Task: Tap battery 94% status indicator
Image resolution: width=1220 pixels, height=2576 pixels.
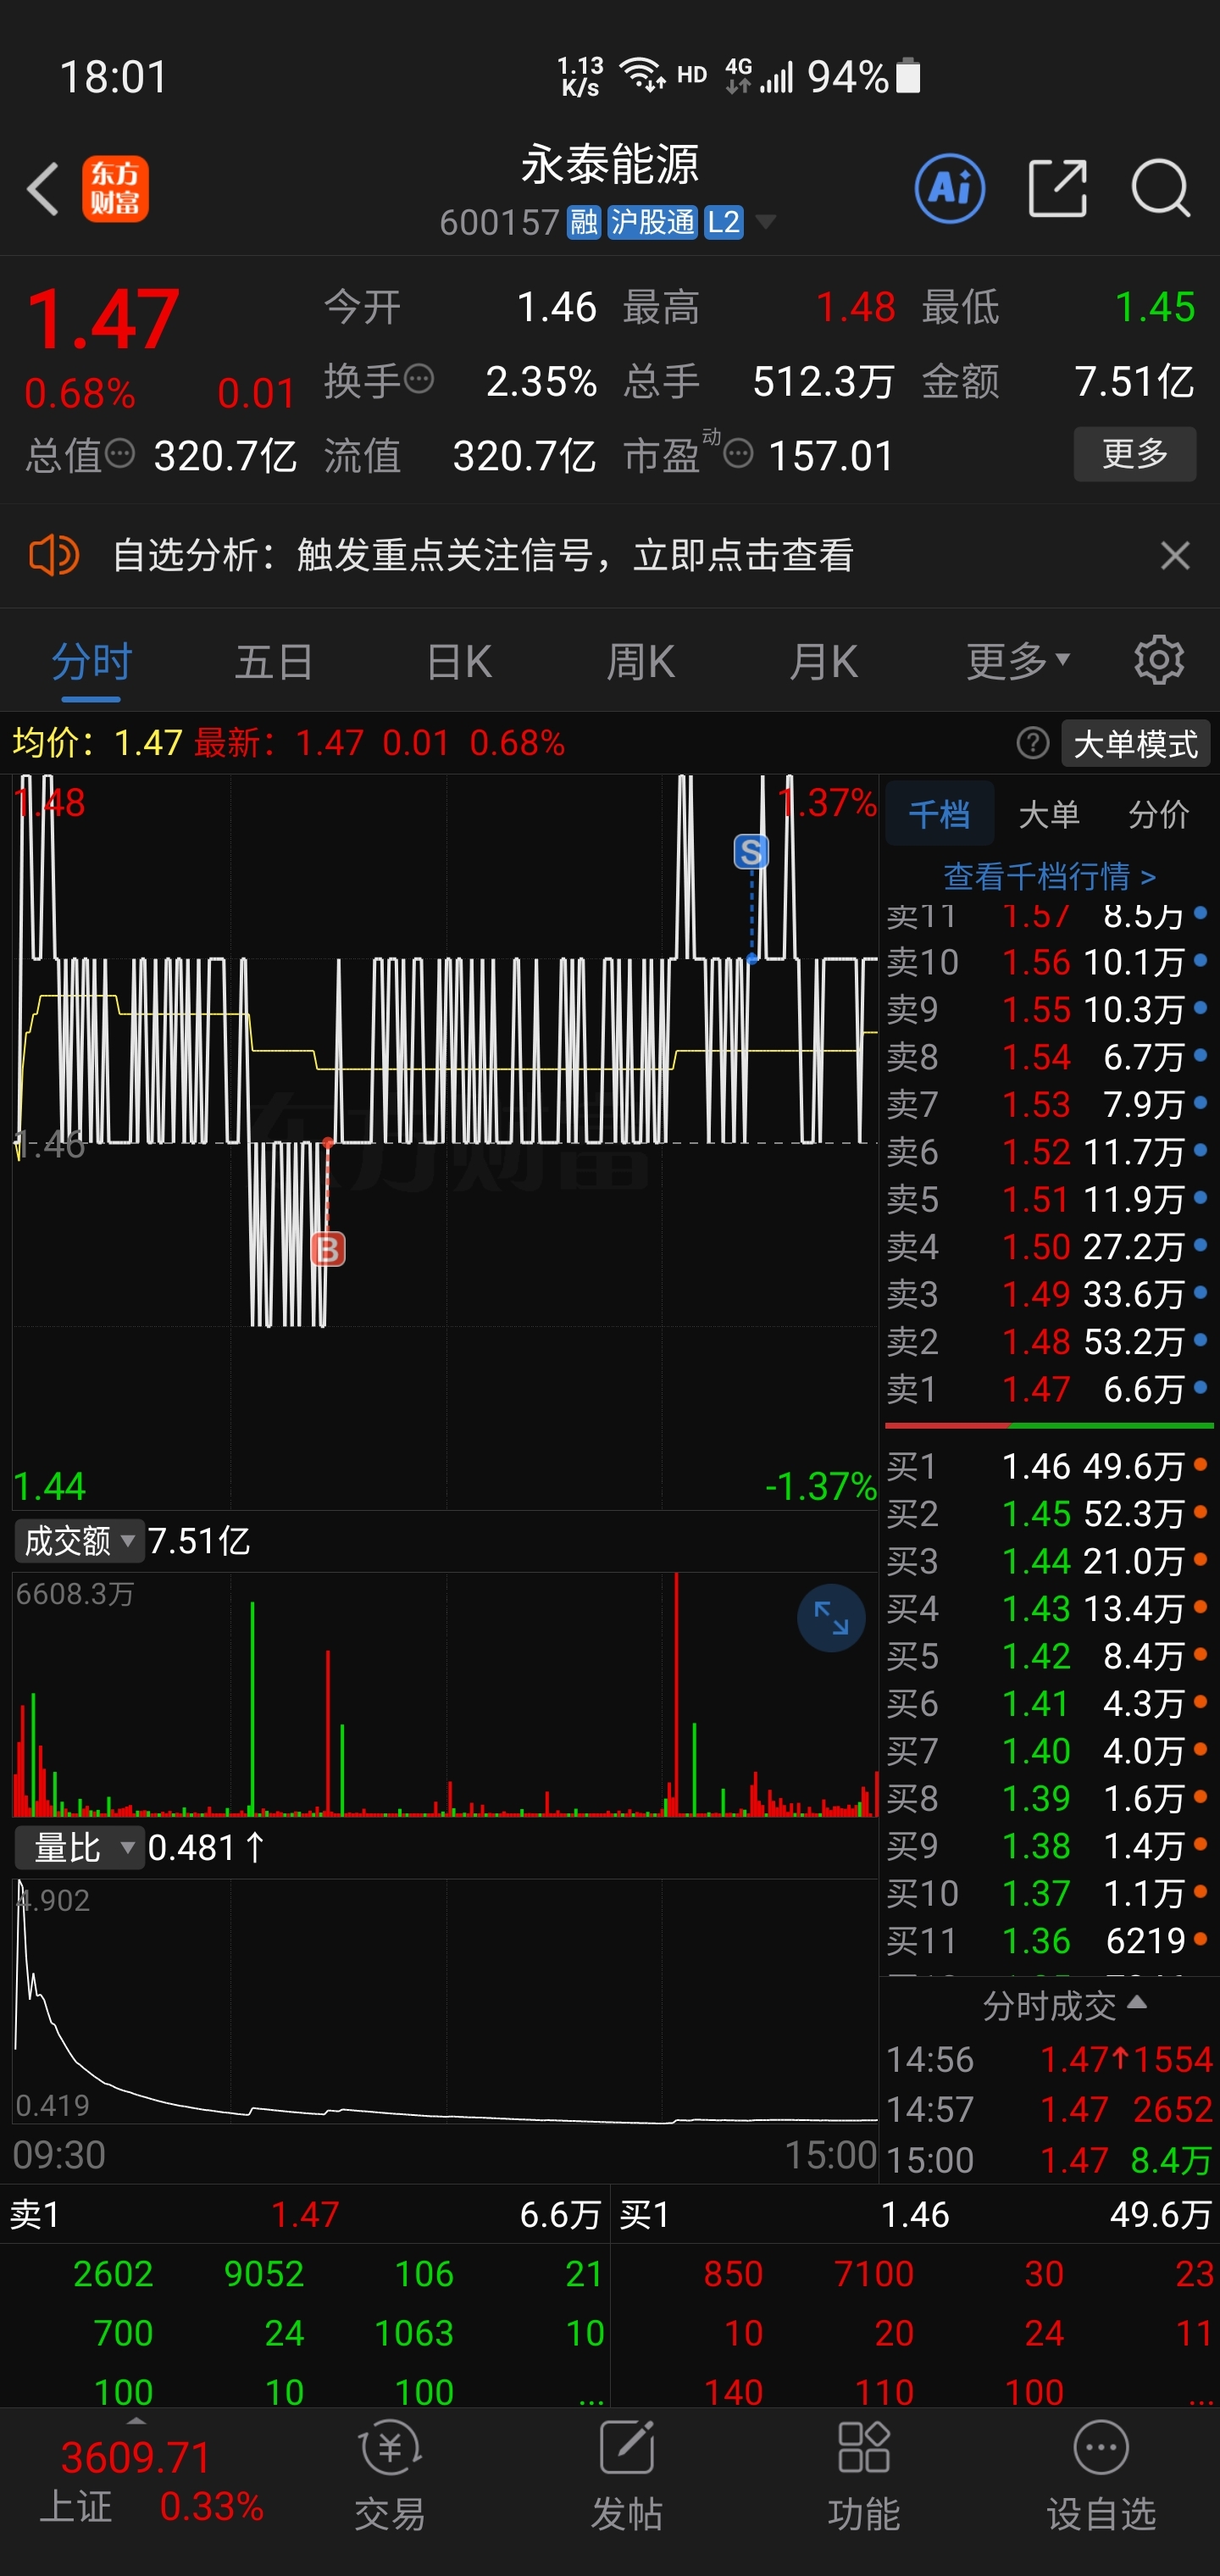Action: (x=864, y=76)
